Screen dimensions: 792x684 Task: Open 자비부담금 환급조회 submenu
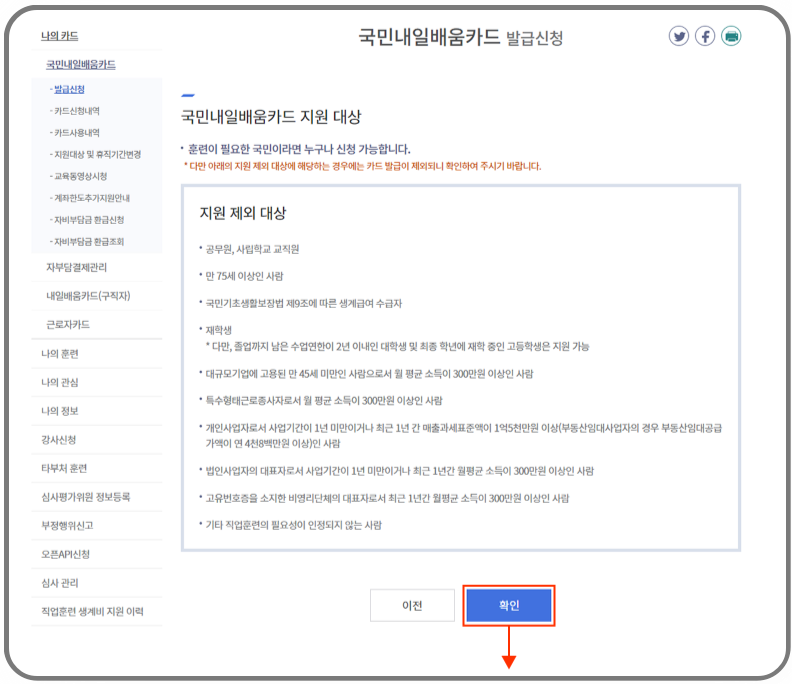coord(89,241)
